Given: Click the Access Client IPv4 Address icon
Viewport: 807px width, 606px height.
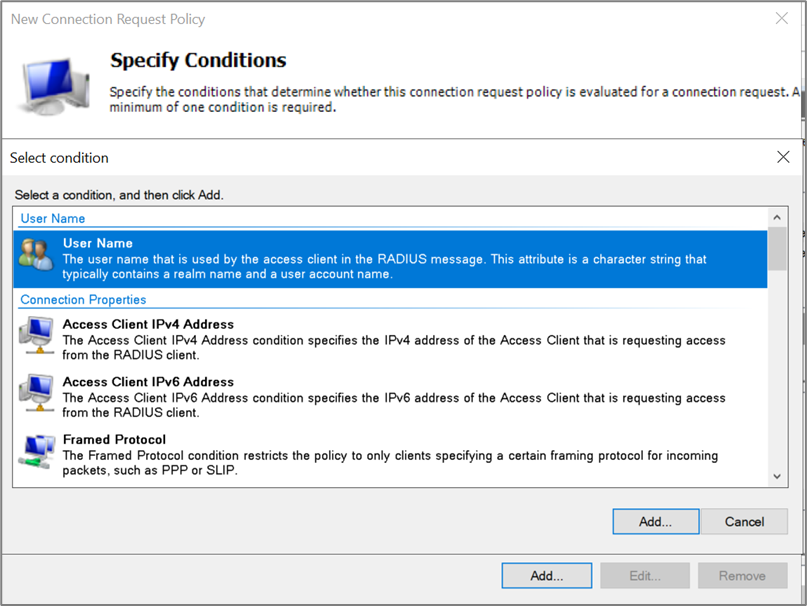Looking at the screenshot, I should [37, 335].
